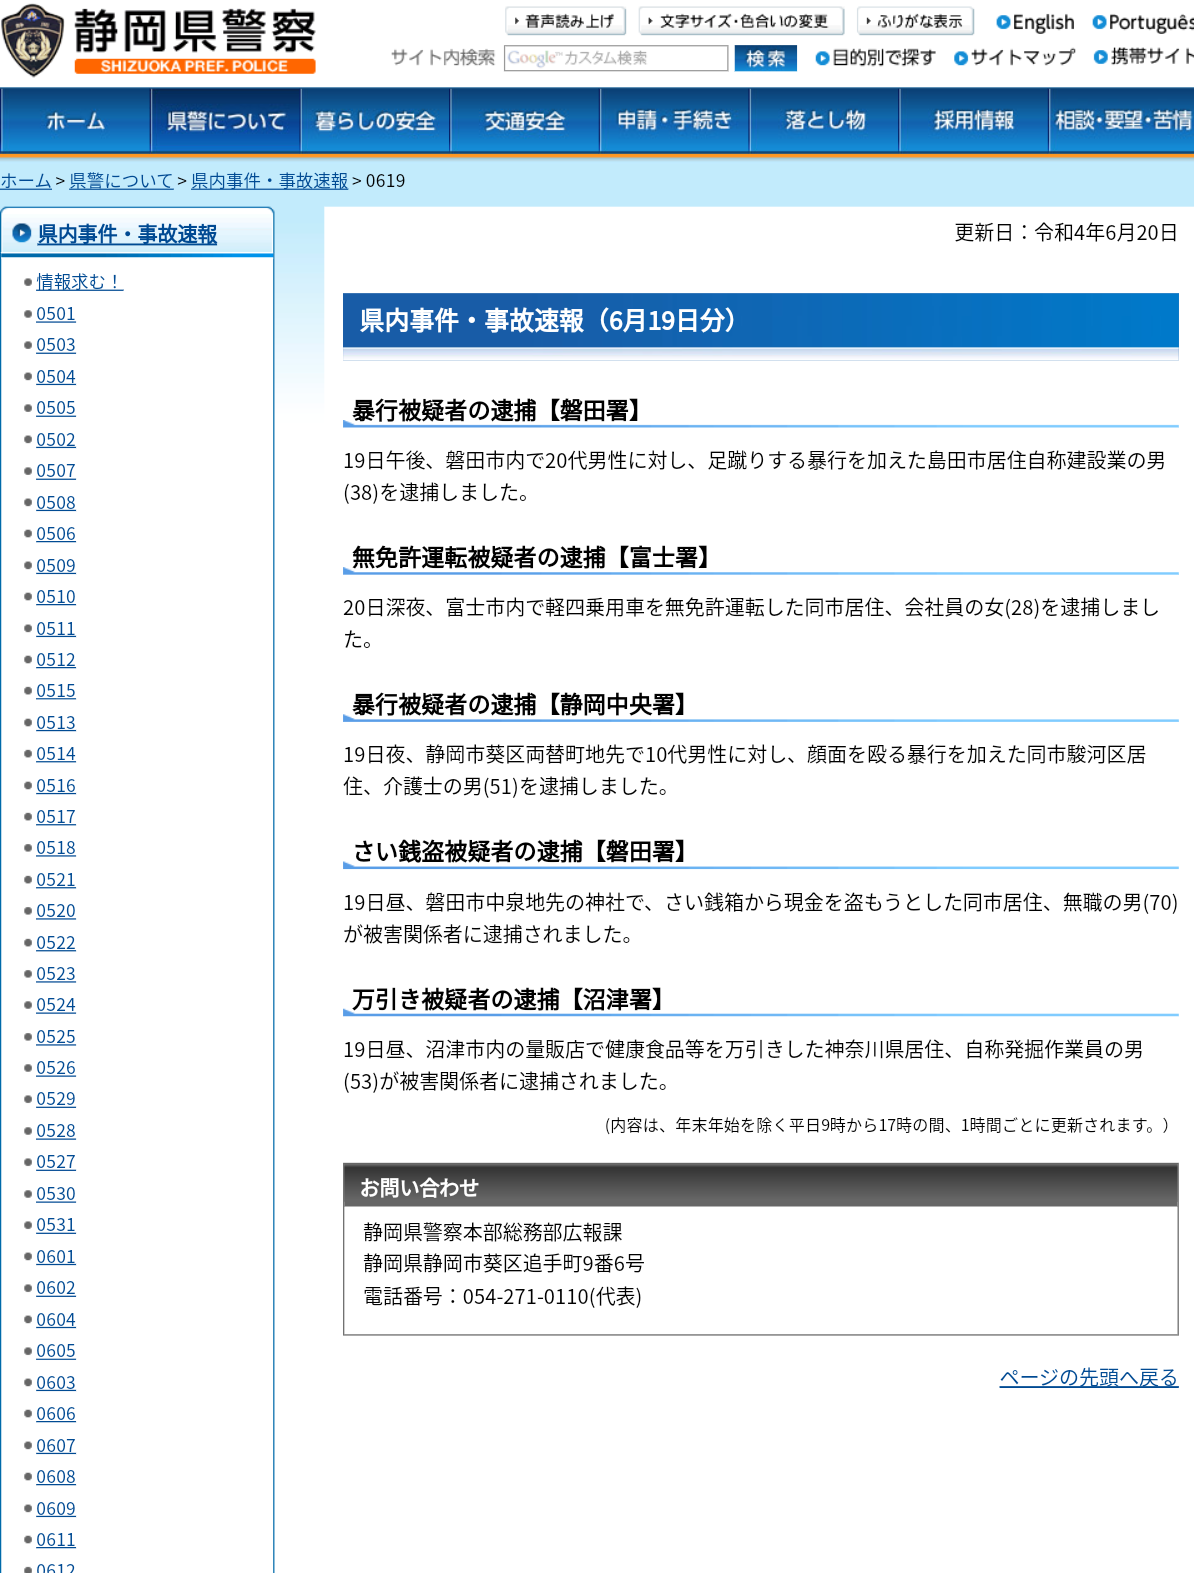1194x1573 pixels.
Task: Open sidebar entry 0611
Action: coord(56,1540)
